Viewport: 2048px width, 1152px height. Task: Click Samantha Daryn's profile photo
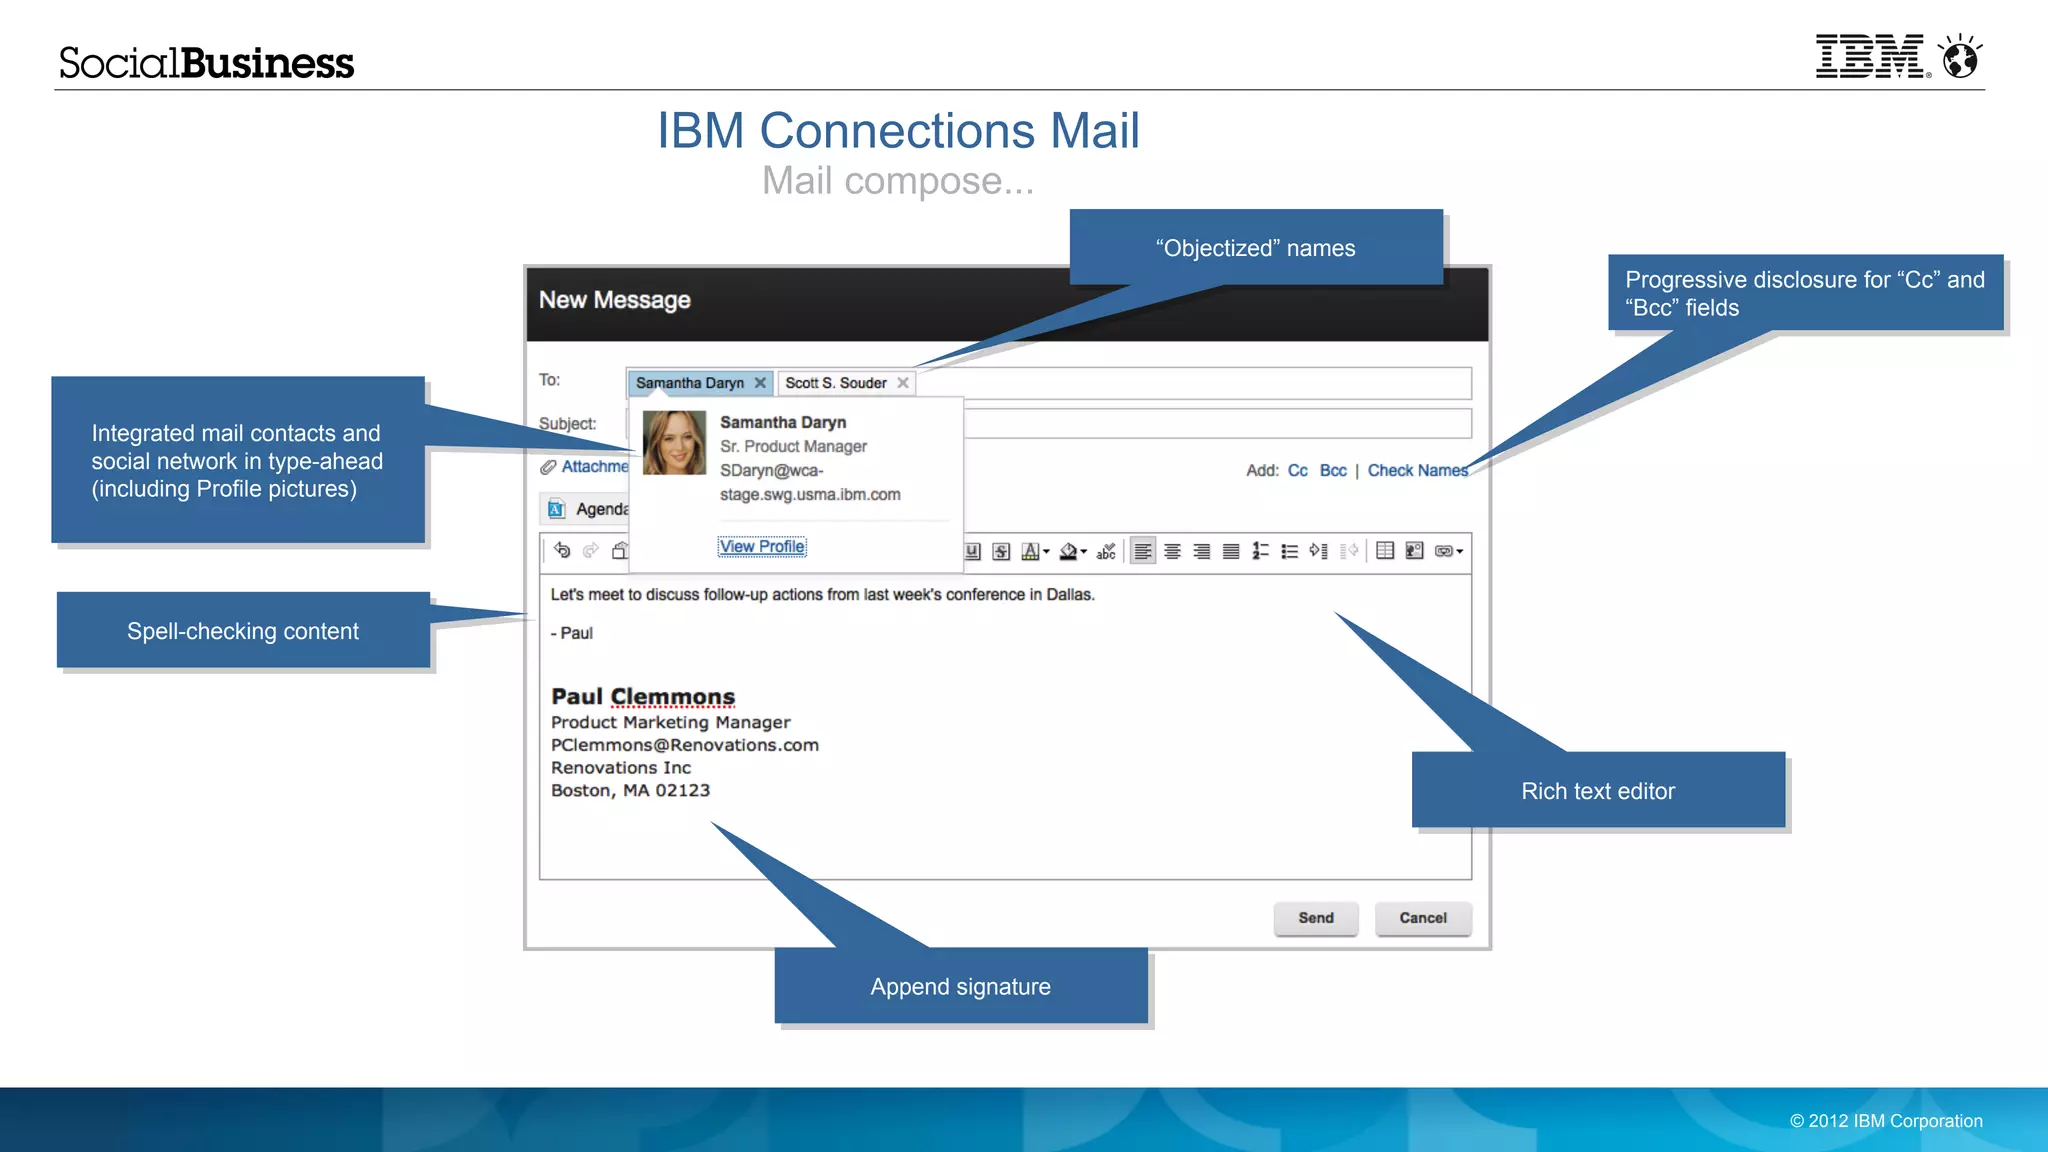click(x=674, y=443)
